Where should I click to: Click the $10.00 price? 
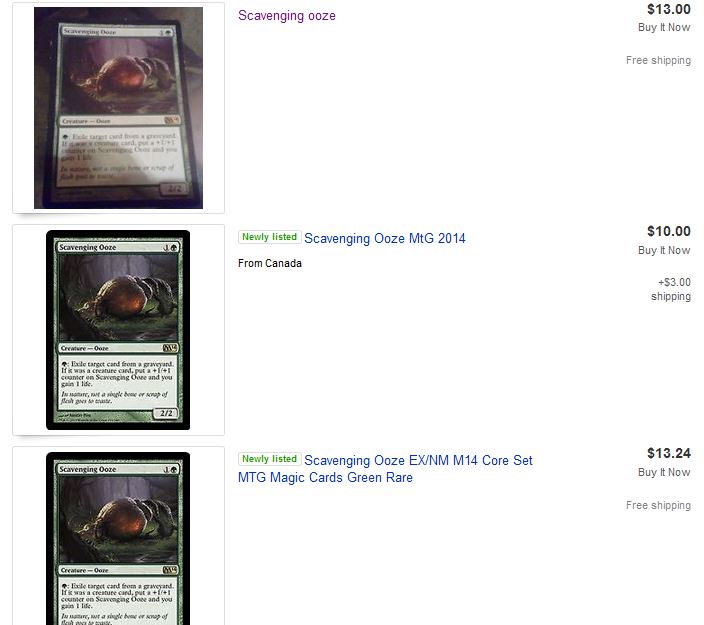coord(669,231)
